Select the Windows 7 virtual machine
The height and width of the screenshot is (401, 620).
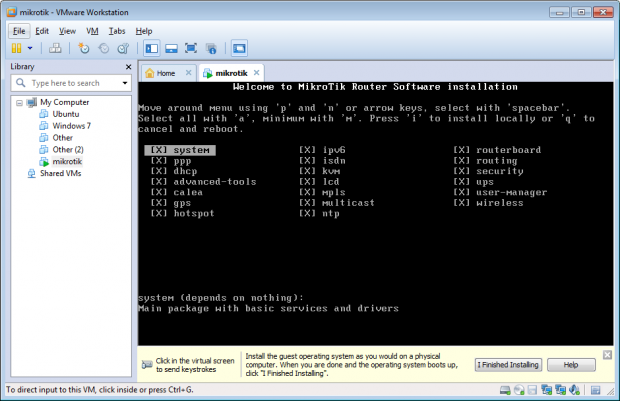tap(72, 126)
